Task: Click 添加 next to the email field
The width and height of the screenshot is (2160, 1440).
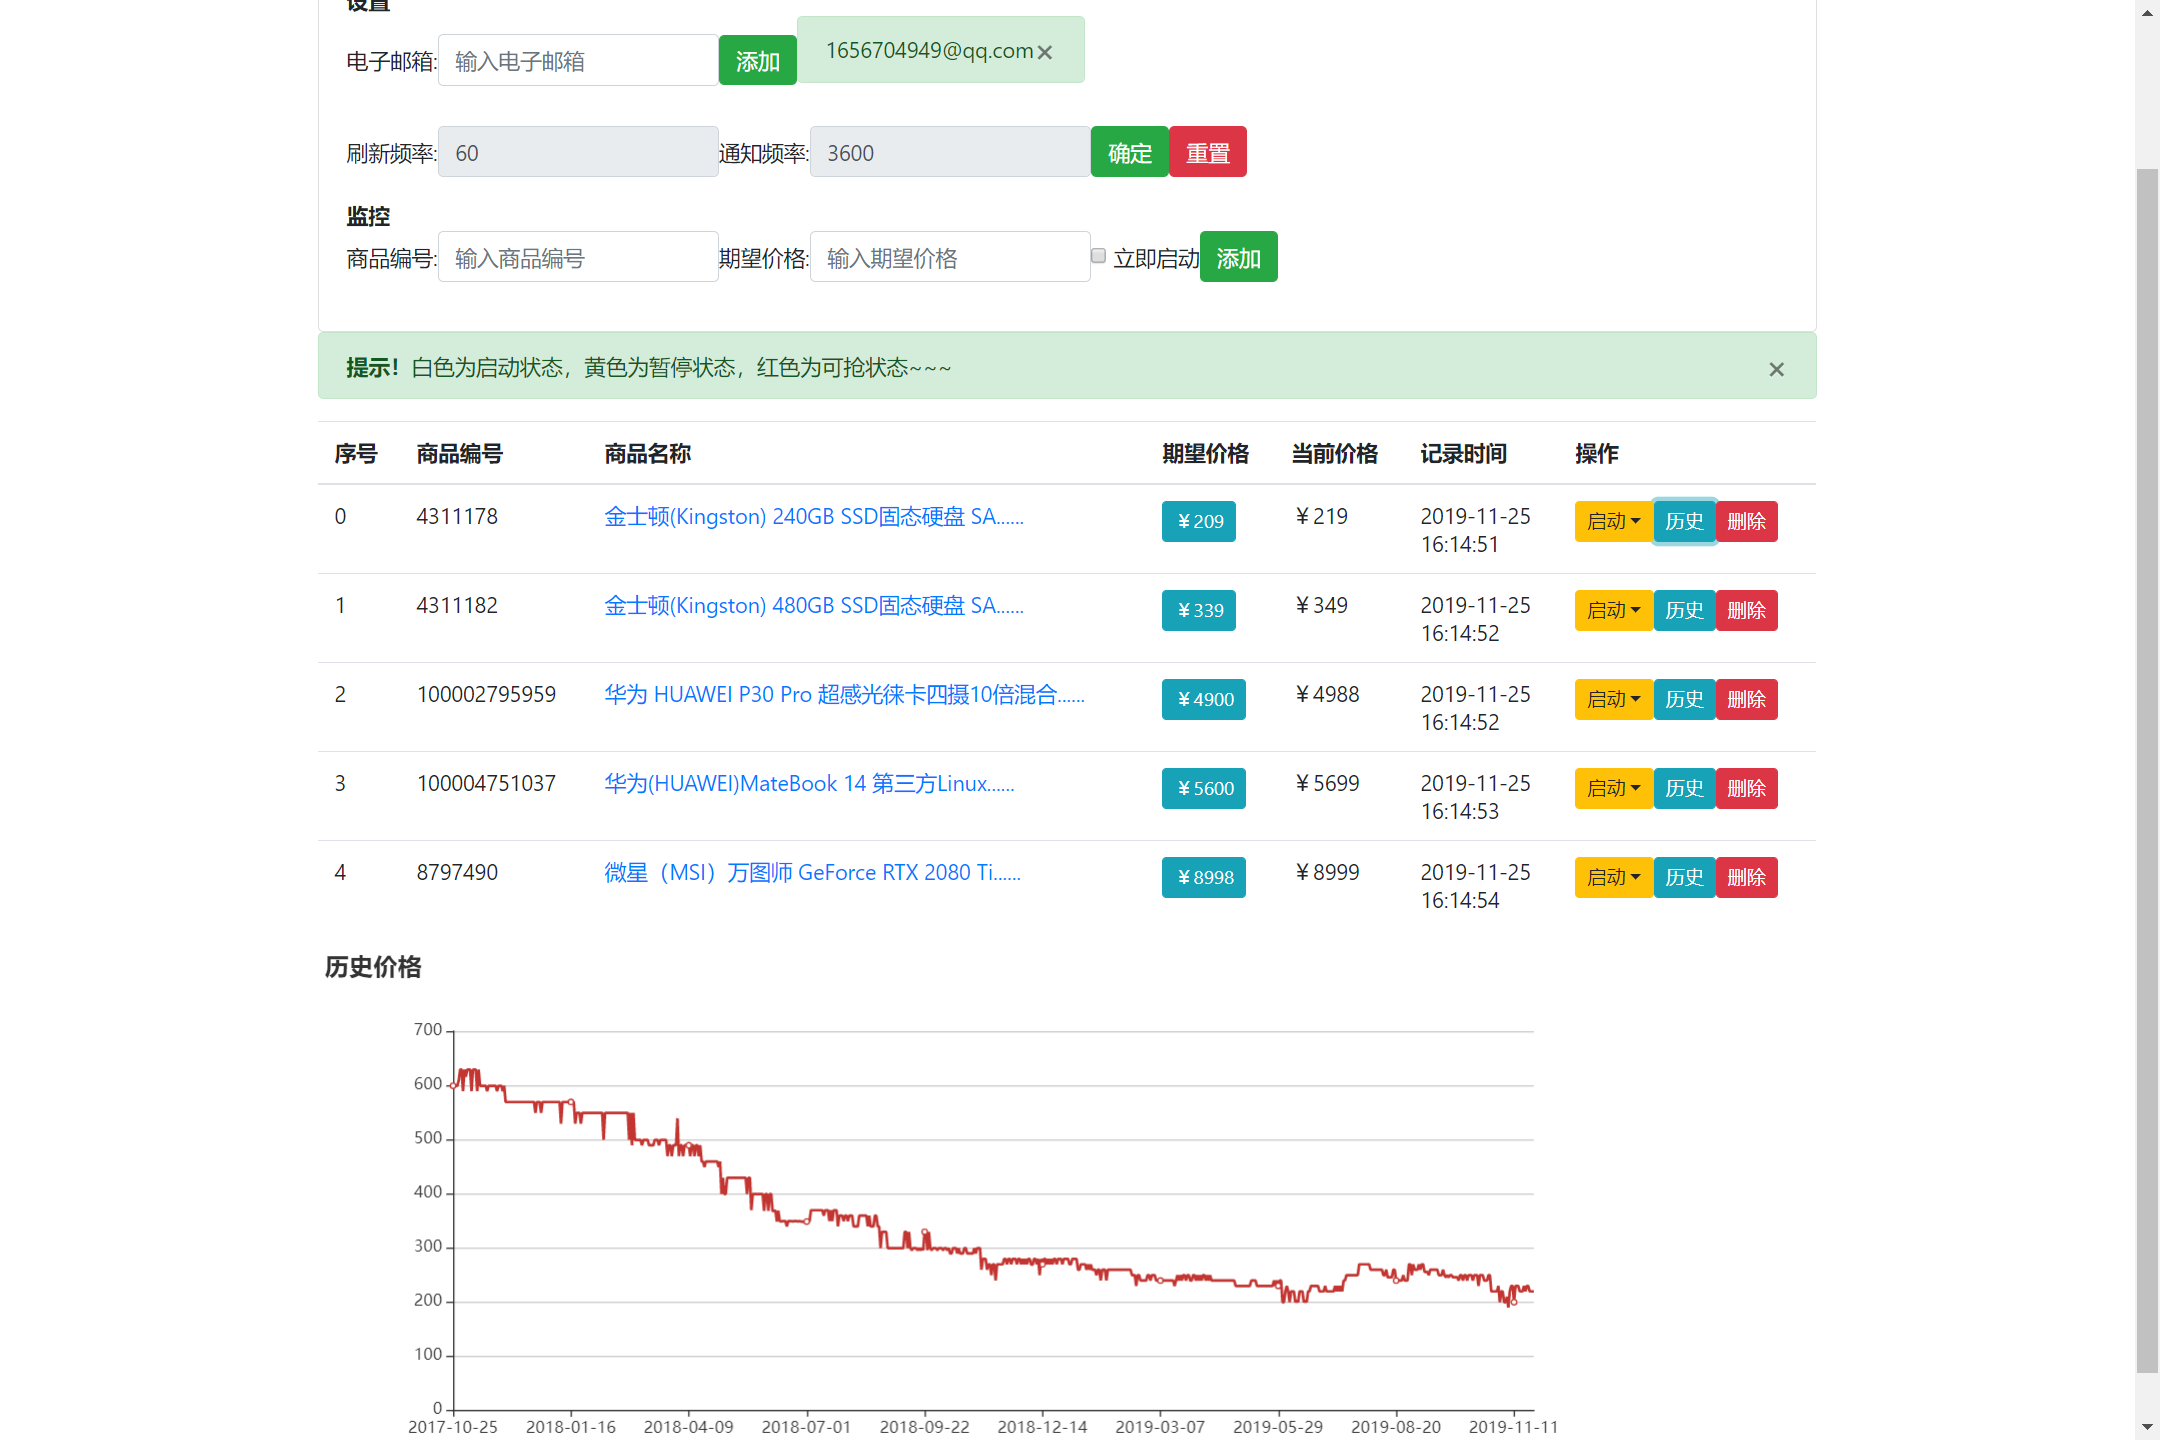Action: click(x=757, y=61)
